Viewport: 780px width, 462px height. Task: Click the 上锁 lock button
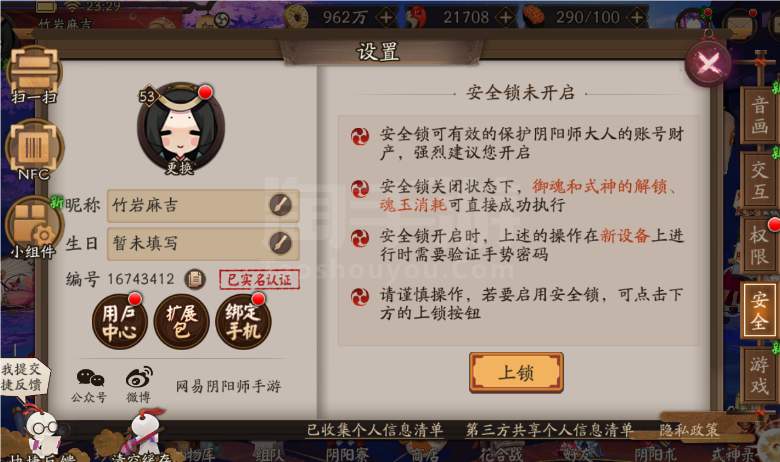coord(516,372)
